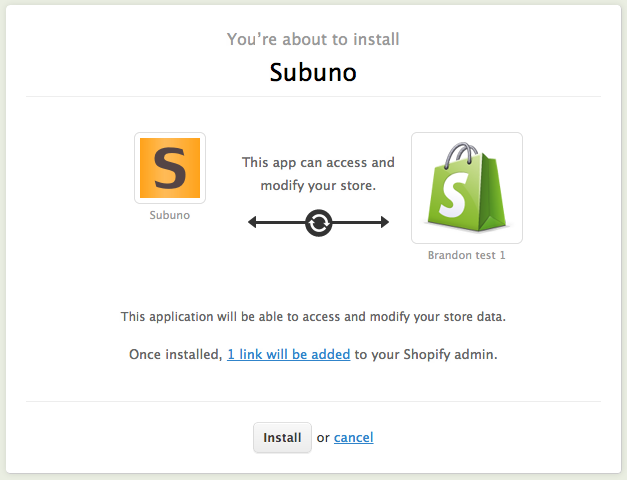Click the orange Subuno app logo

click(169, 168)
